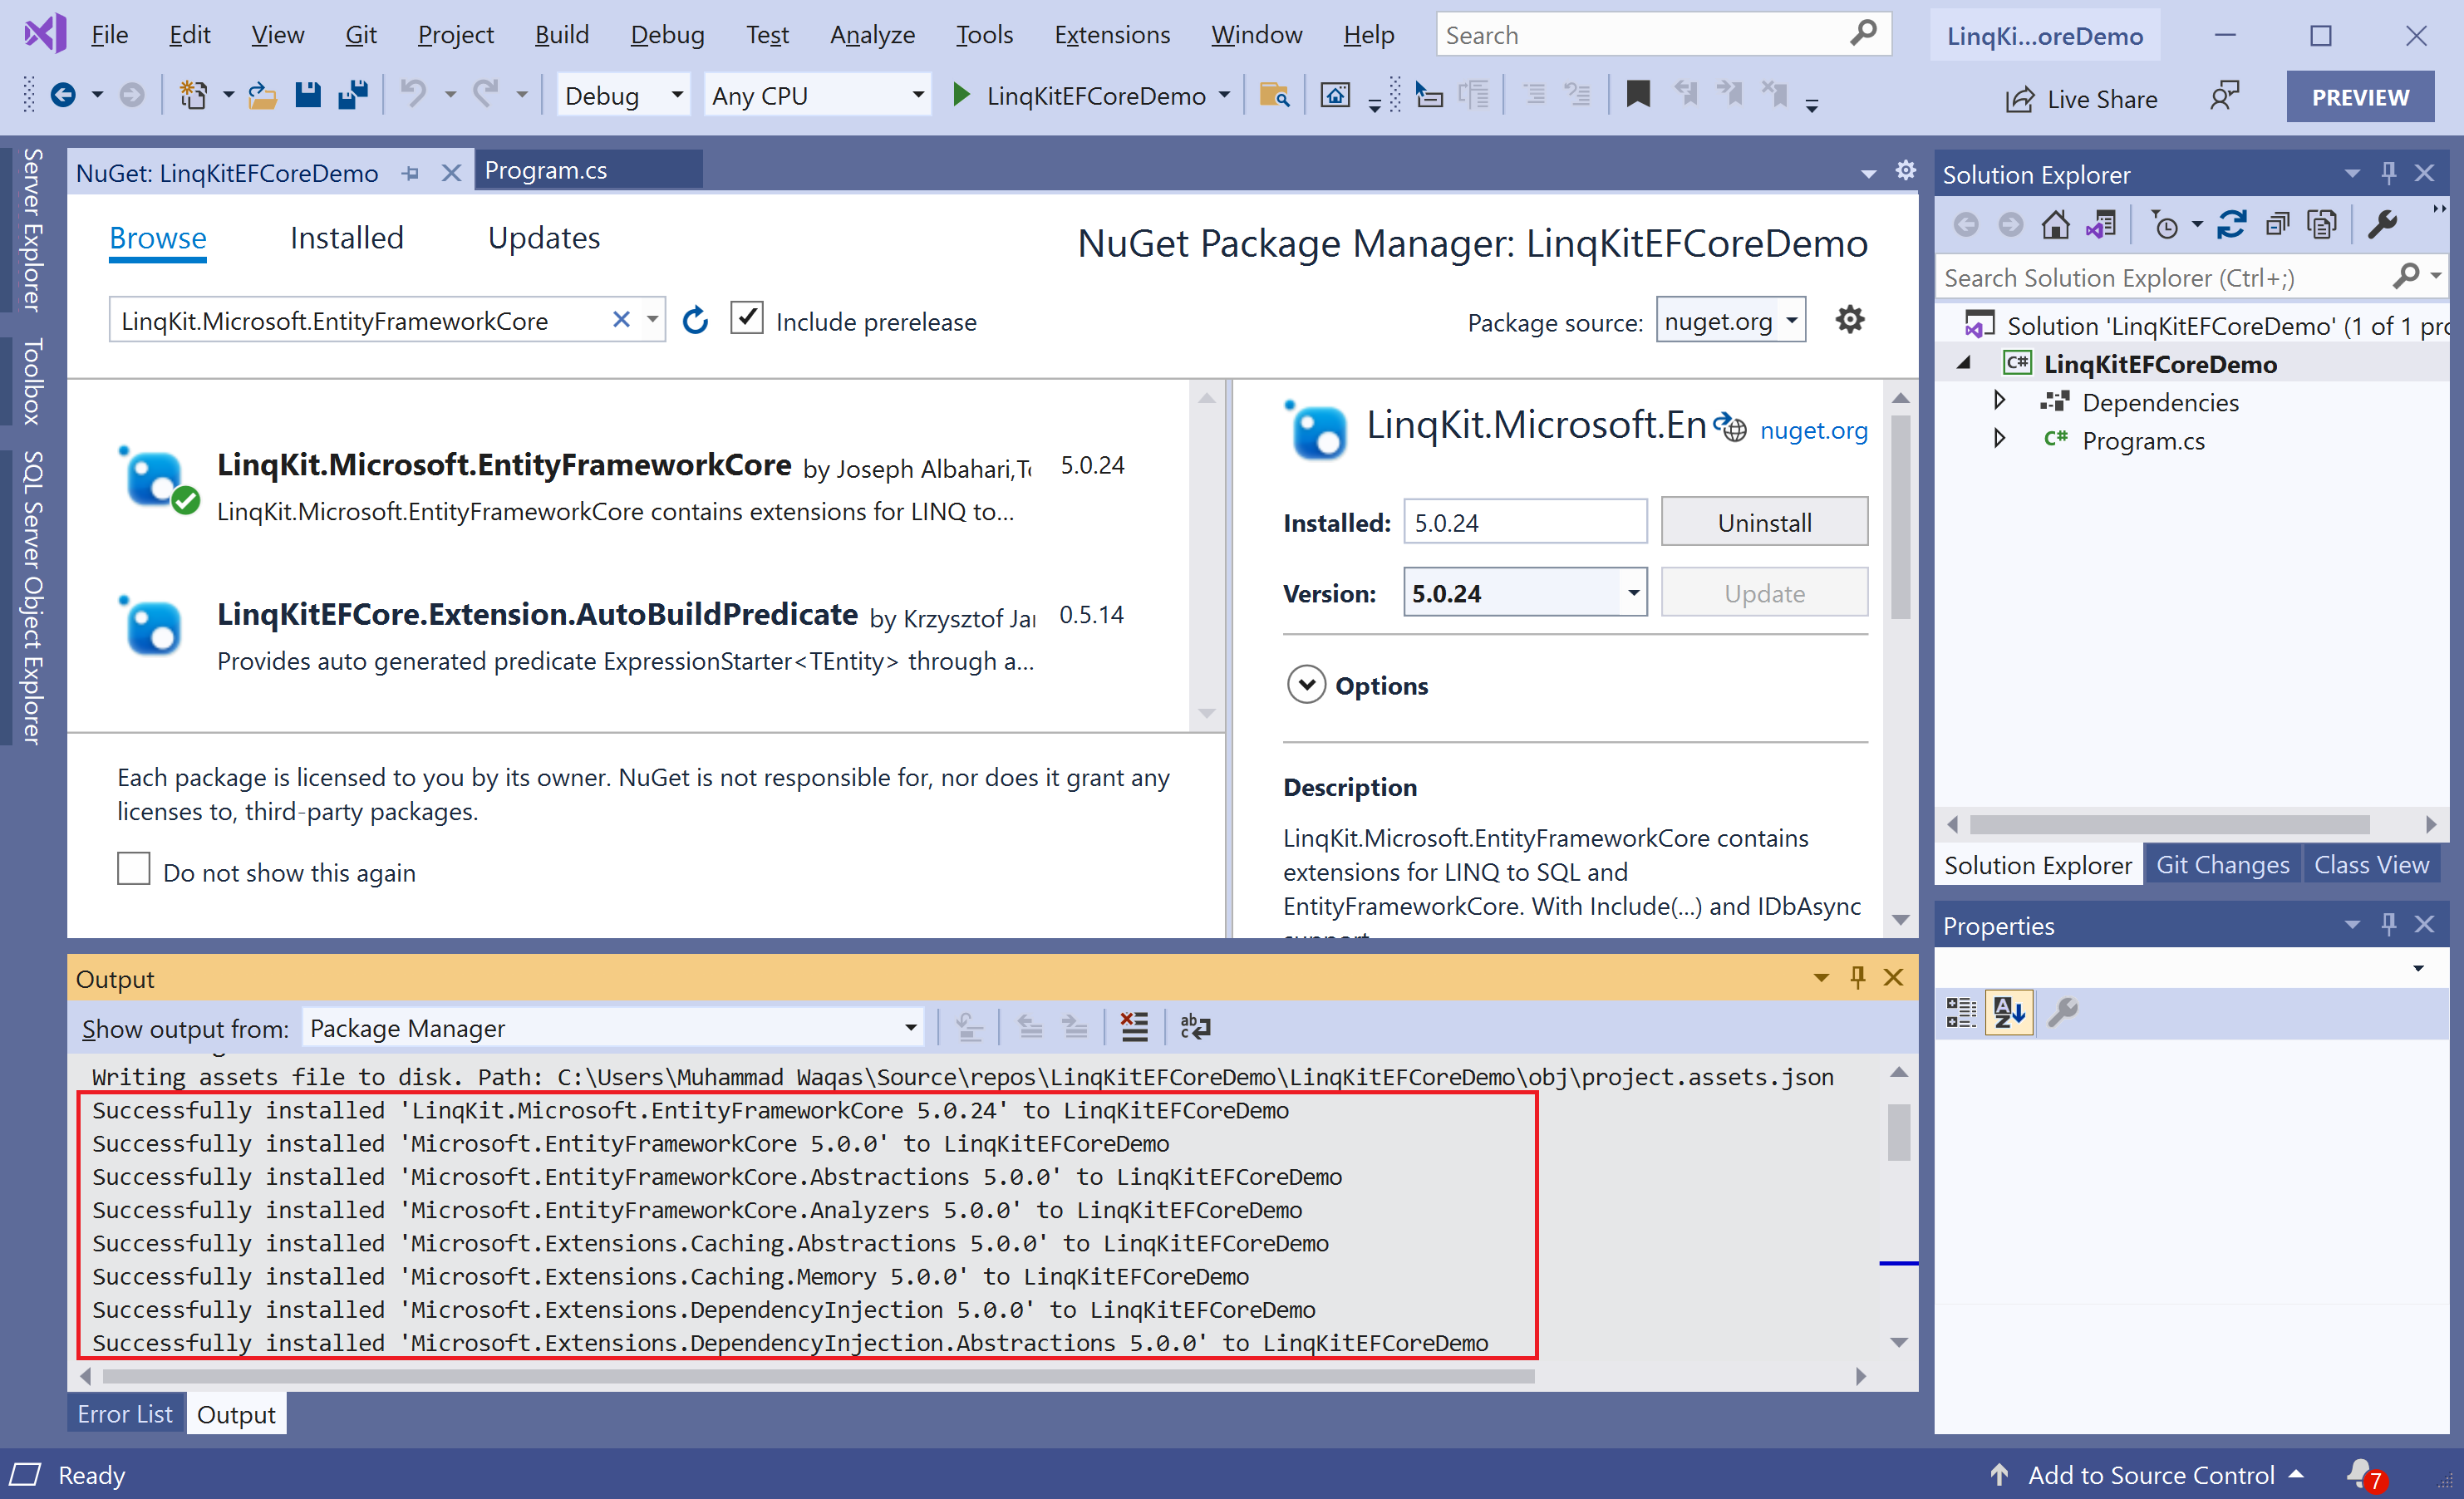Image resolution: width=2464 pixels, height=1499 pixels.
Task: Open the Extensions menu
Action: click(x=1111, y=35)
